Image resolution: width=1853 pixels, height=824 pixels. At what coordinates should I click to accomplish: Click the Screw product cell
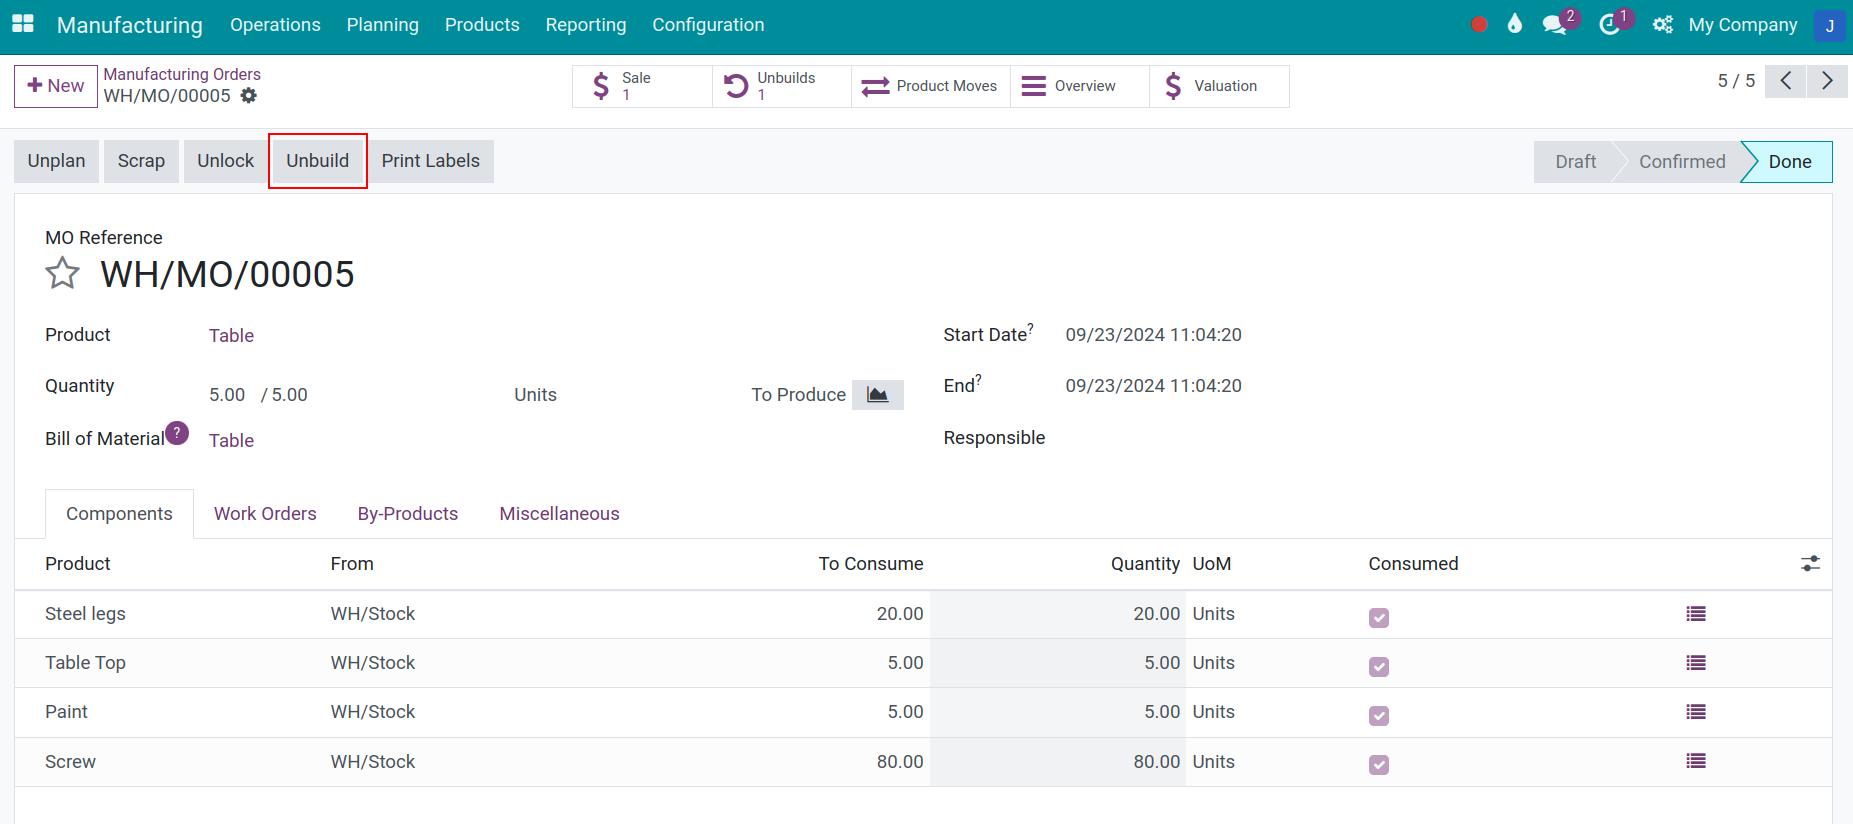70,762
